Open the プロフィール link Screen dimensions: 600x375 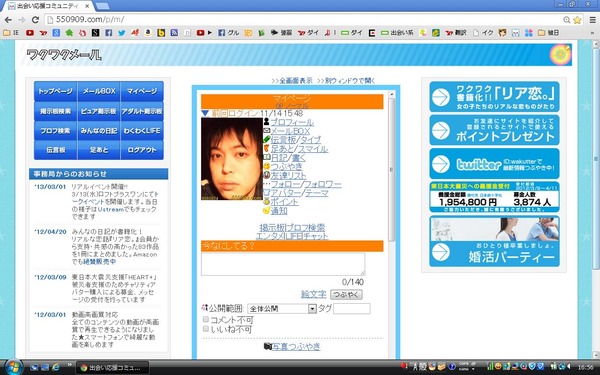pyautogui.click(x=292, y=122)
